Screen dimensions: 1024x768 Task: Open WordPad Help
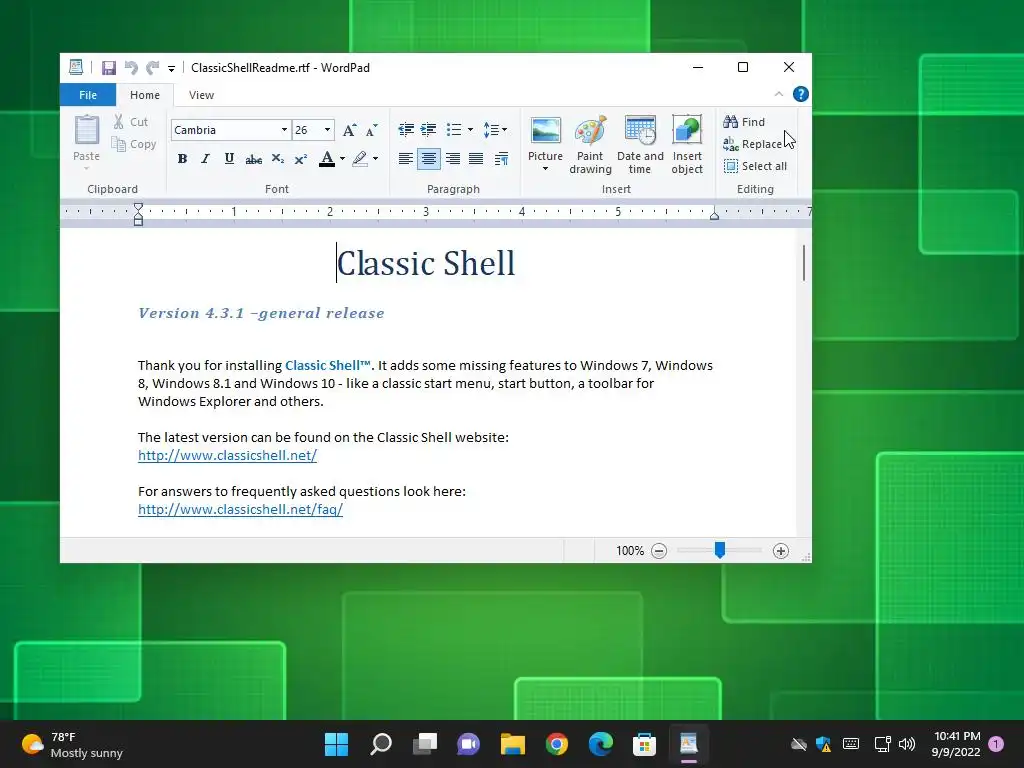pyautogui.click(x=801, y=94)
